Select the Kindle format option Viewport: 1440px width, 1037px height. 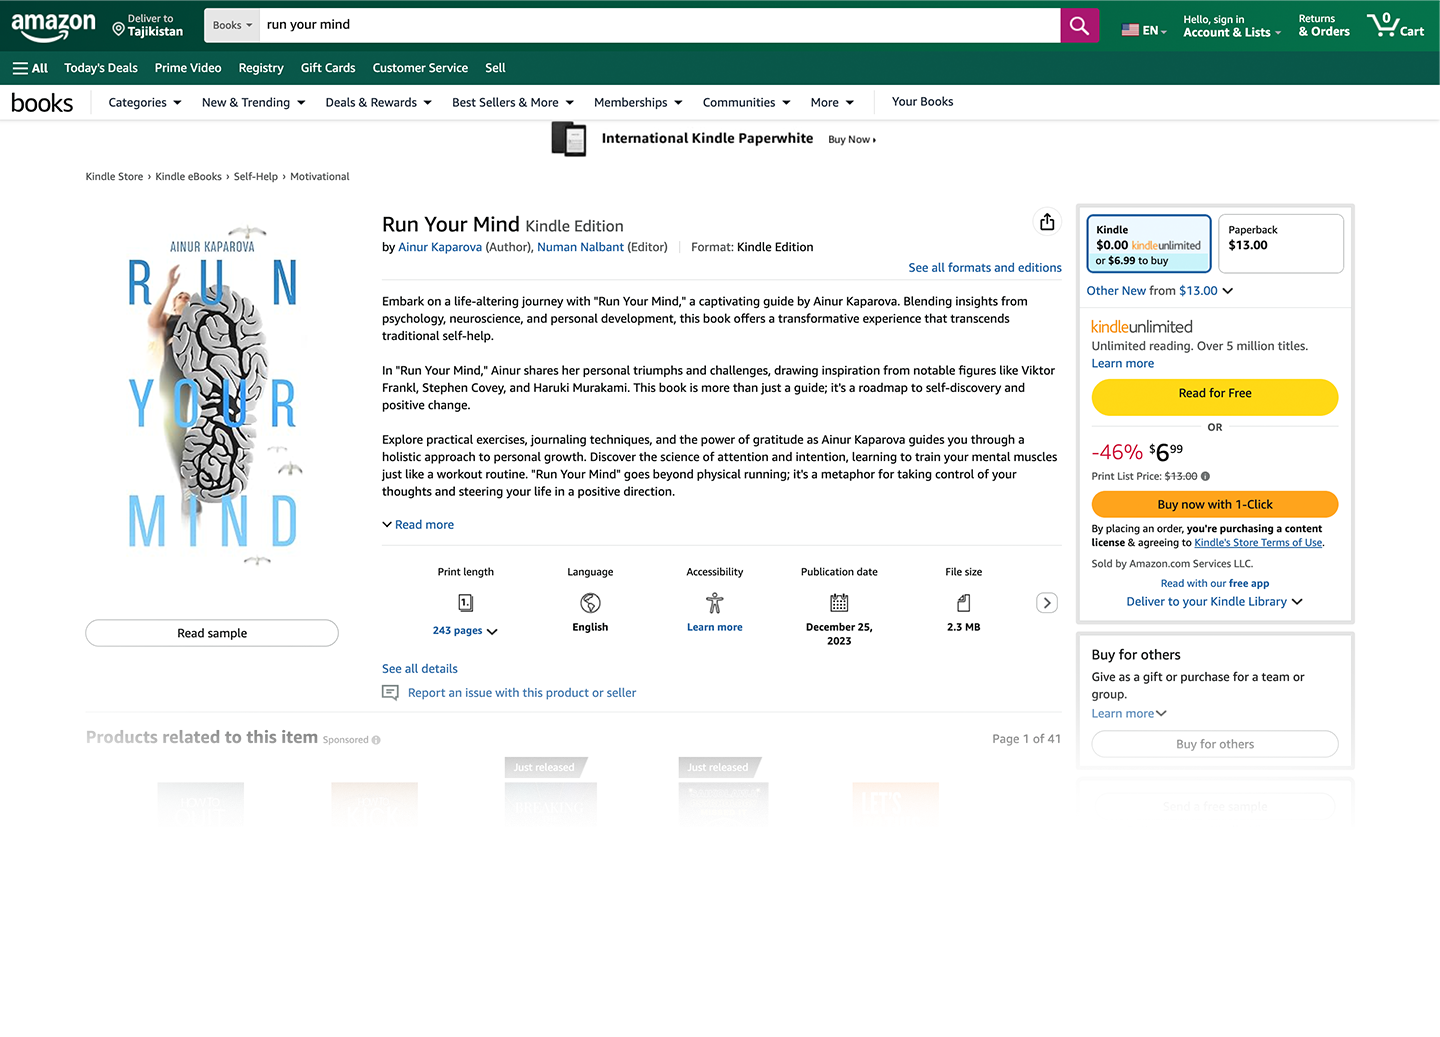click(1149, 244)
